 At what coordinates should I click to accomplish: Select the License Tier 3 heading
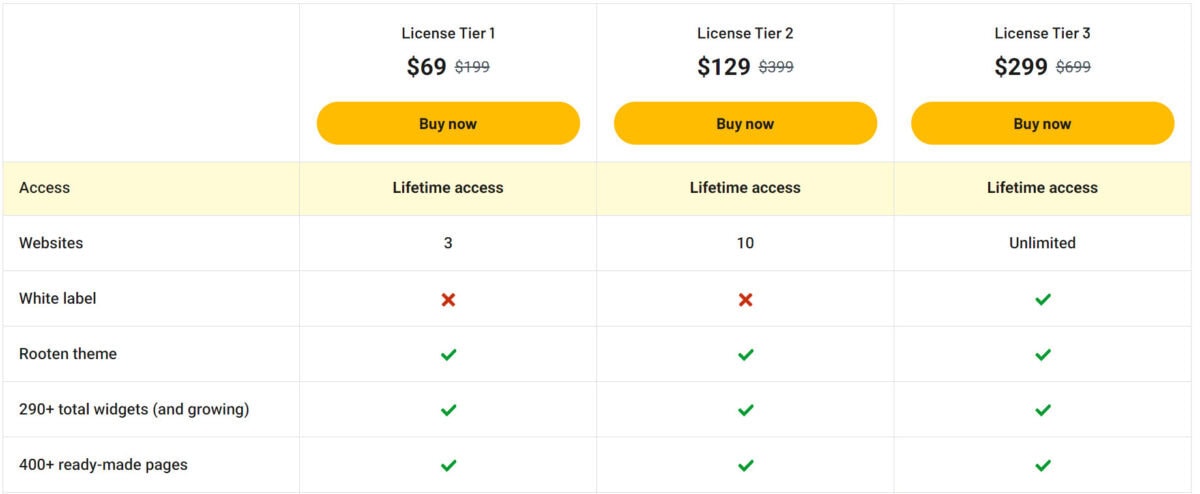[x=1042, y=33]
